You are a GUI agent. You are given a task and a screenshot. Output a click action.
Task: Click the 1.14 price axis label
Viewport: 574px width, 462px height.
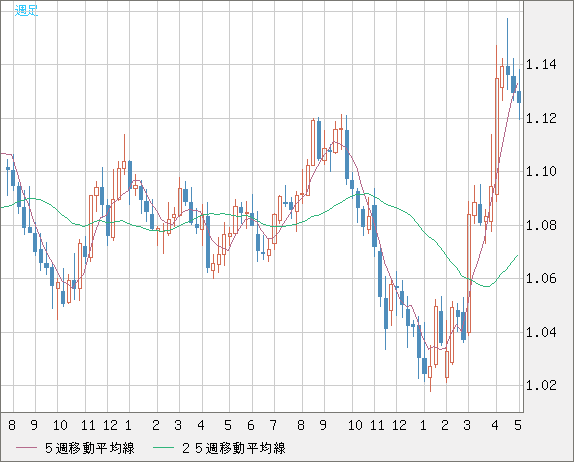541,65
